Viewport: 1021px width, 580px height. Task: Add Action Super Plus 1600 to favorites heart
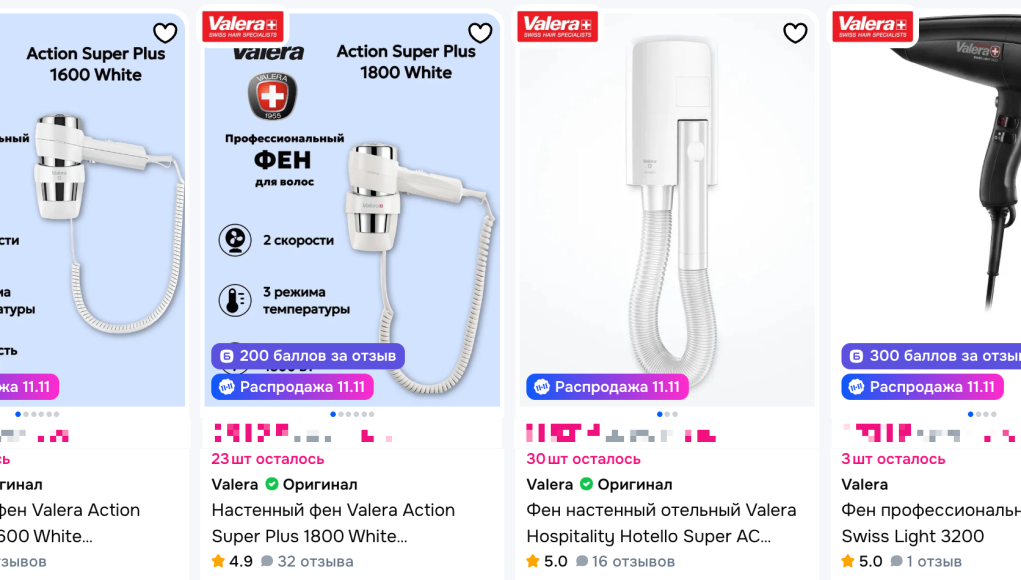pos(165,33)
